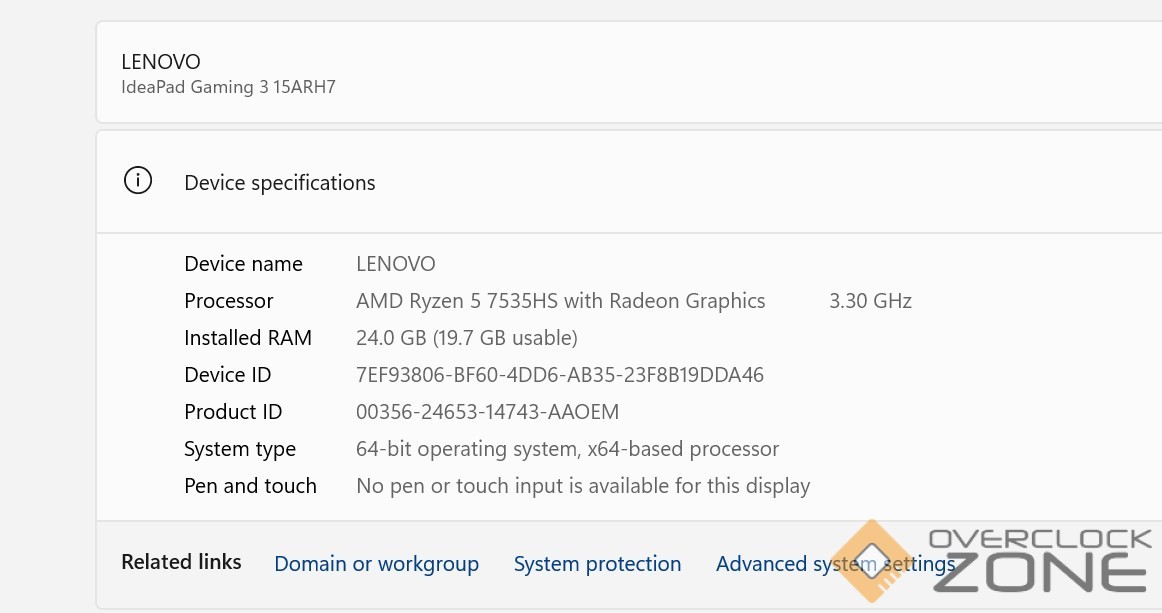Click the Product ID value 00356-24653-14743-AAOEM
Screen dimensions: 1162x613
(487, 412)
